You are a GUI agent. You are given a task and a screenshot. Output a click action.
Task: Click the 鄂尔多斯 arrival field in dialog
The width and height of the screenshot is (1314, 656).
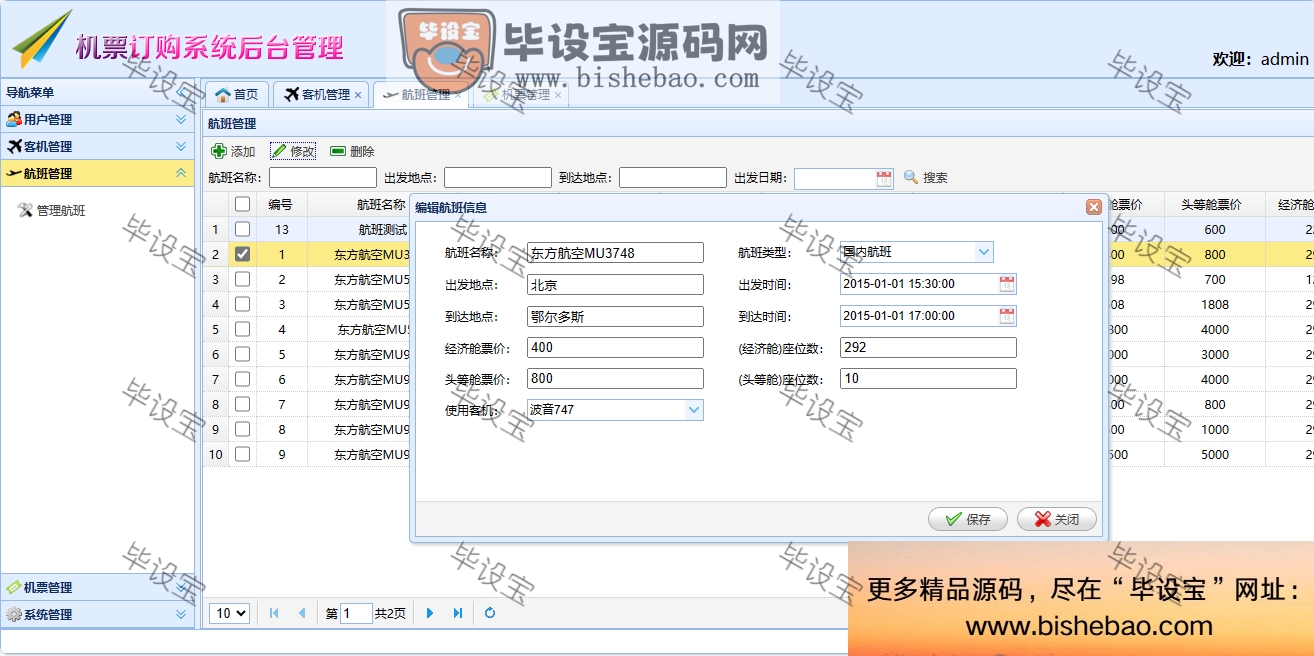(615, 316)
